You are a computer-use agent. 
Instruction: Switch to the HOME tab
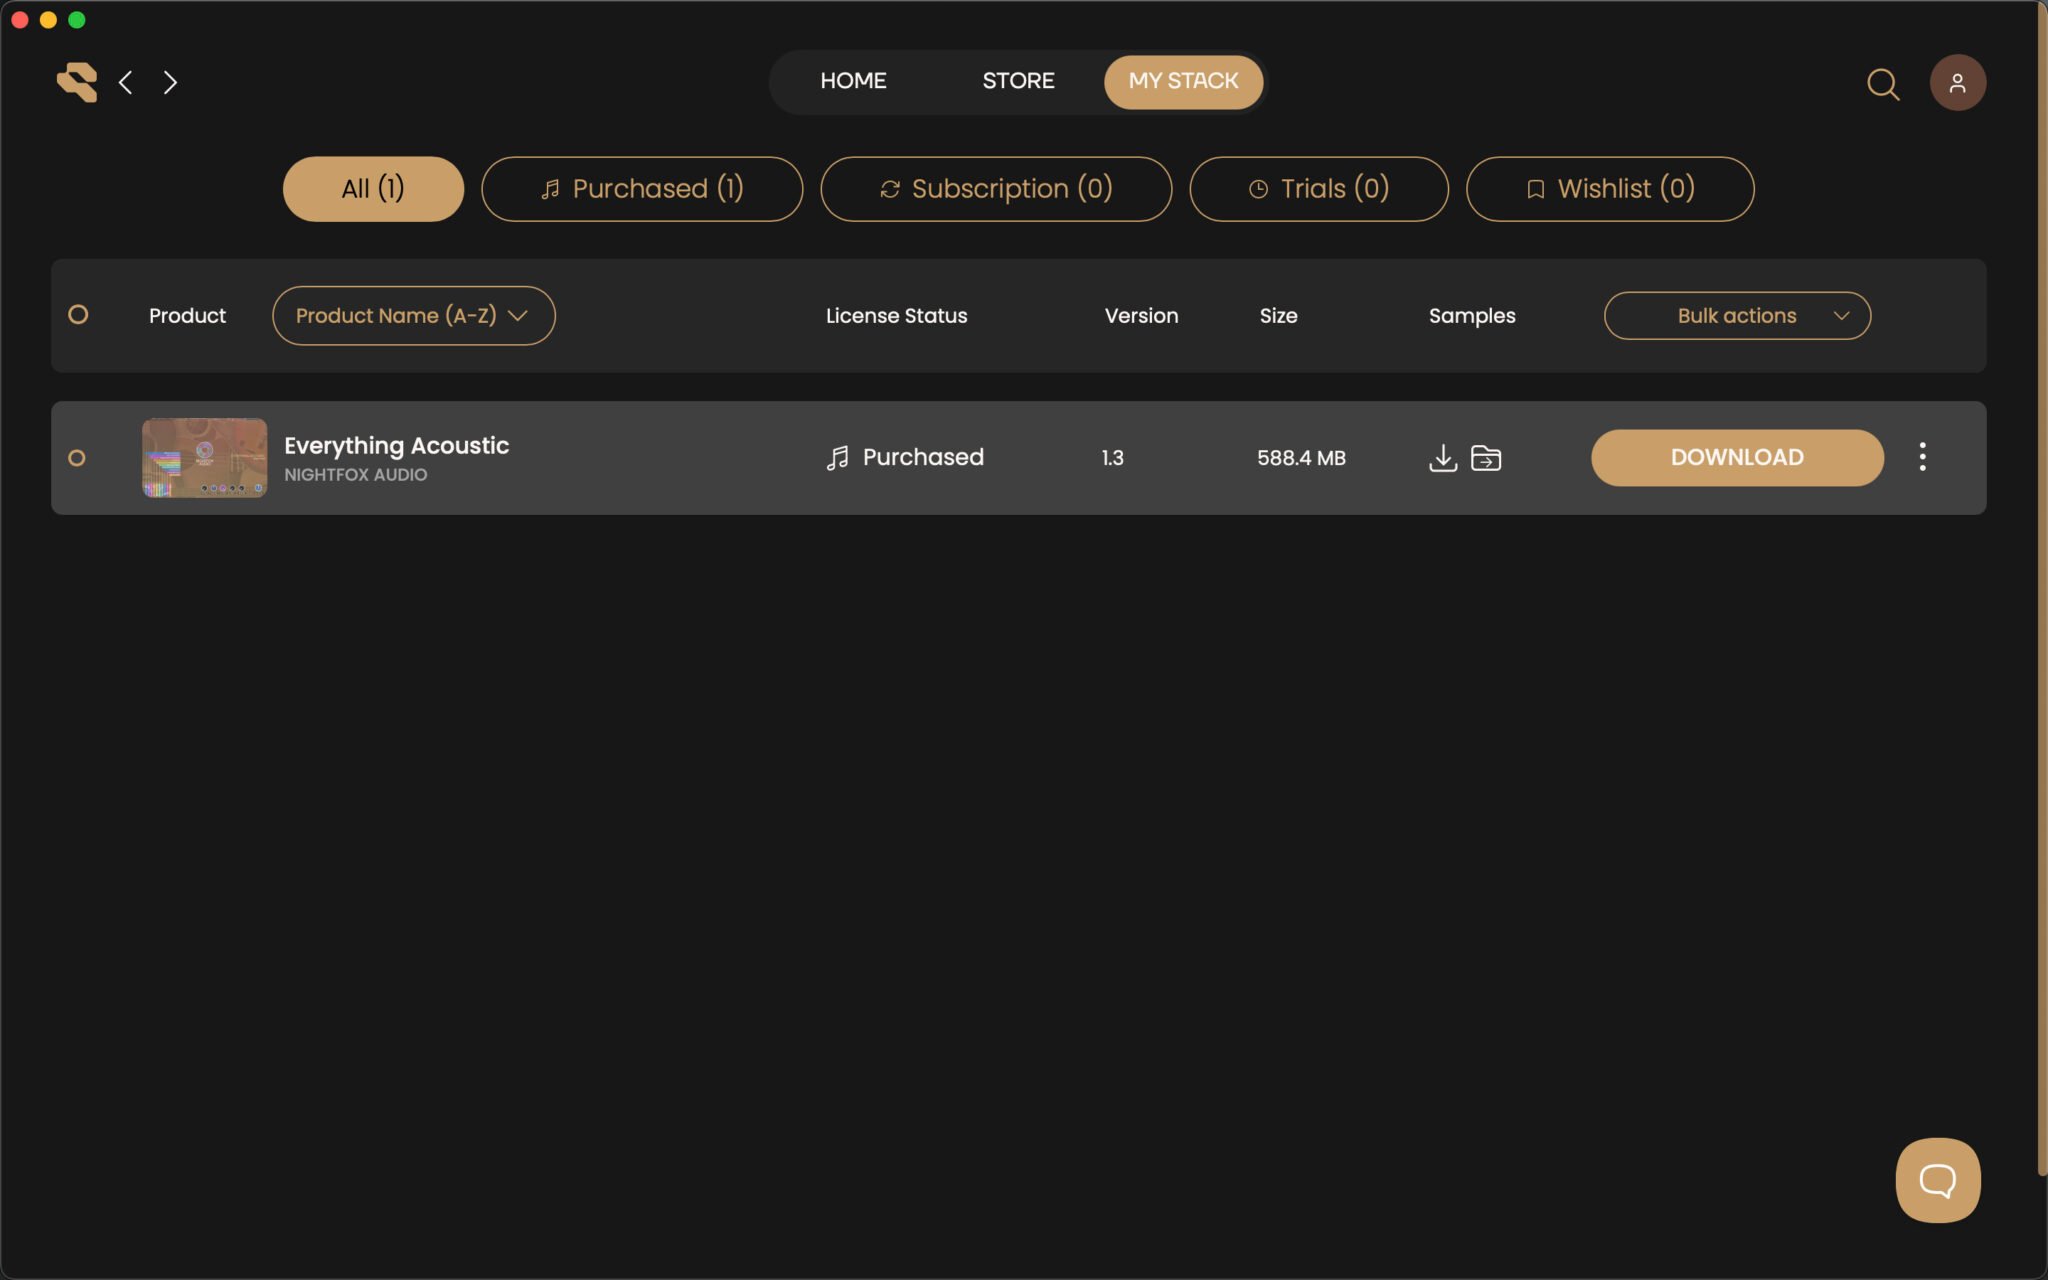pyautogui.click(x=852, y=81)
